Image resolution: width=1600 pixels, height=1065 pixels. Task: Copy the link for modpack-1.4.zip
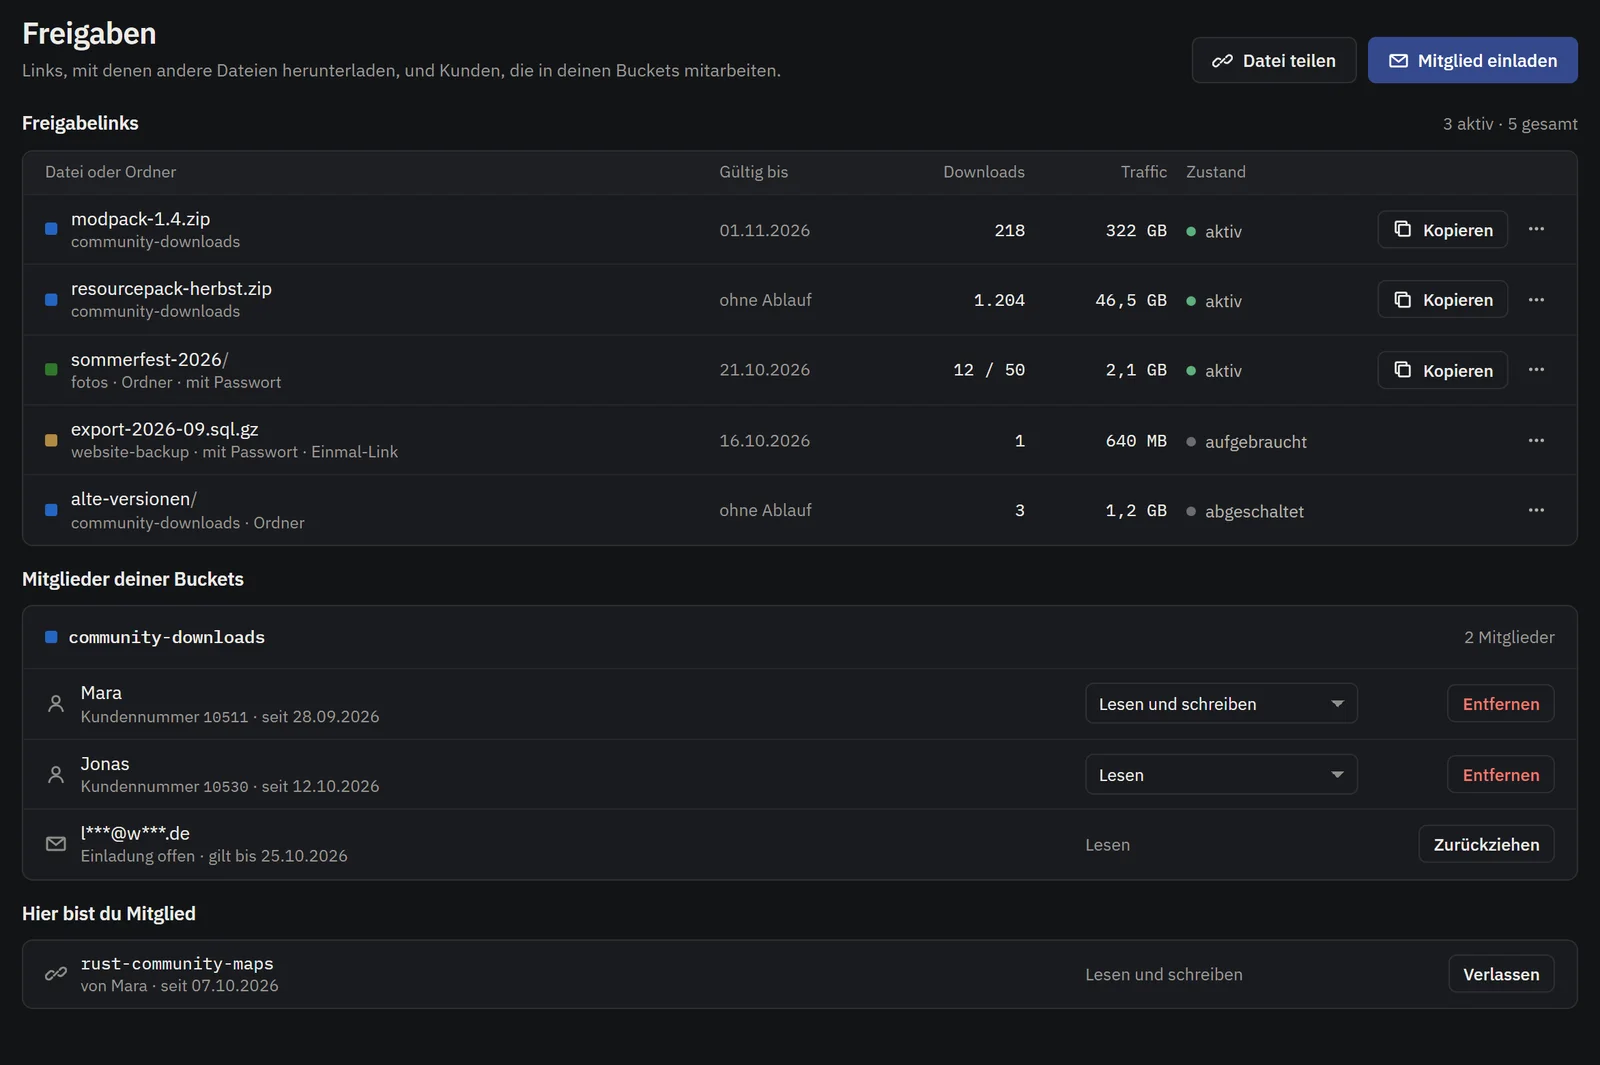[1443, 230]
